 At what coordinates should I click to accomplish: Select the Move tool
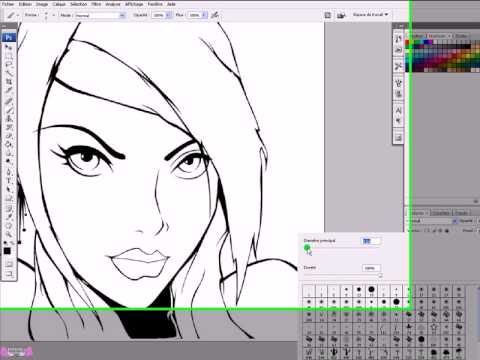[x=9, y=48]
